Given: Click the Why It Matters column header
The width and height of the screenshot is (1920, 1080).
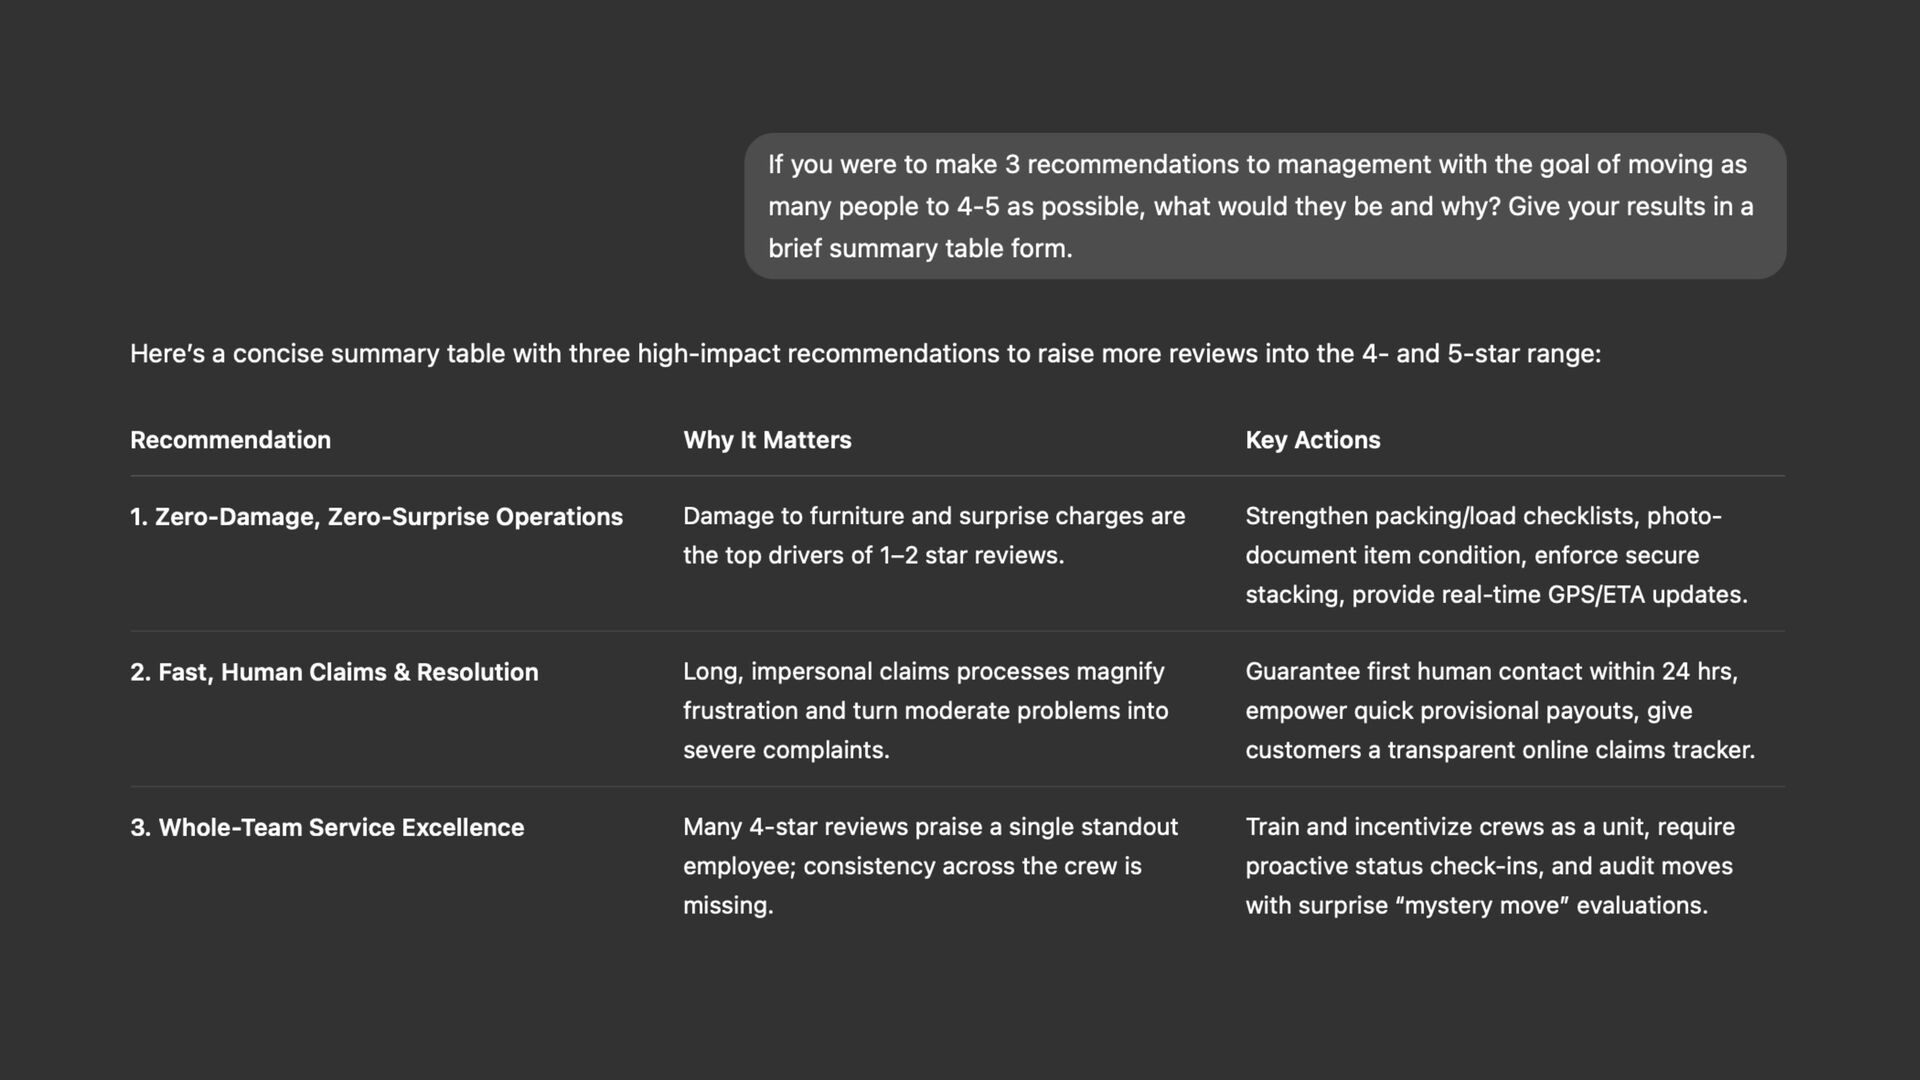Looking at the screenshot, I should (767, 440).
